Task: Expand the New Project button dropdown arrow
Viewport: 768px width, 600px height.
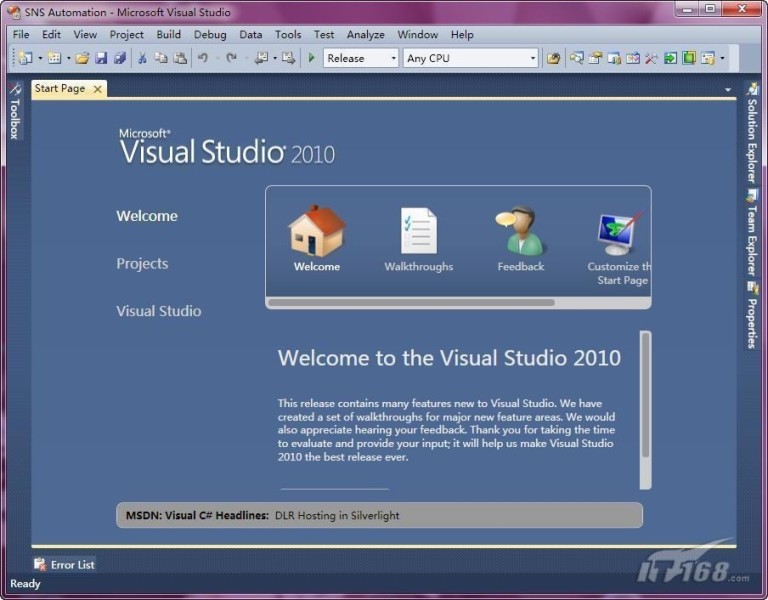Action: coord(40,58)
